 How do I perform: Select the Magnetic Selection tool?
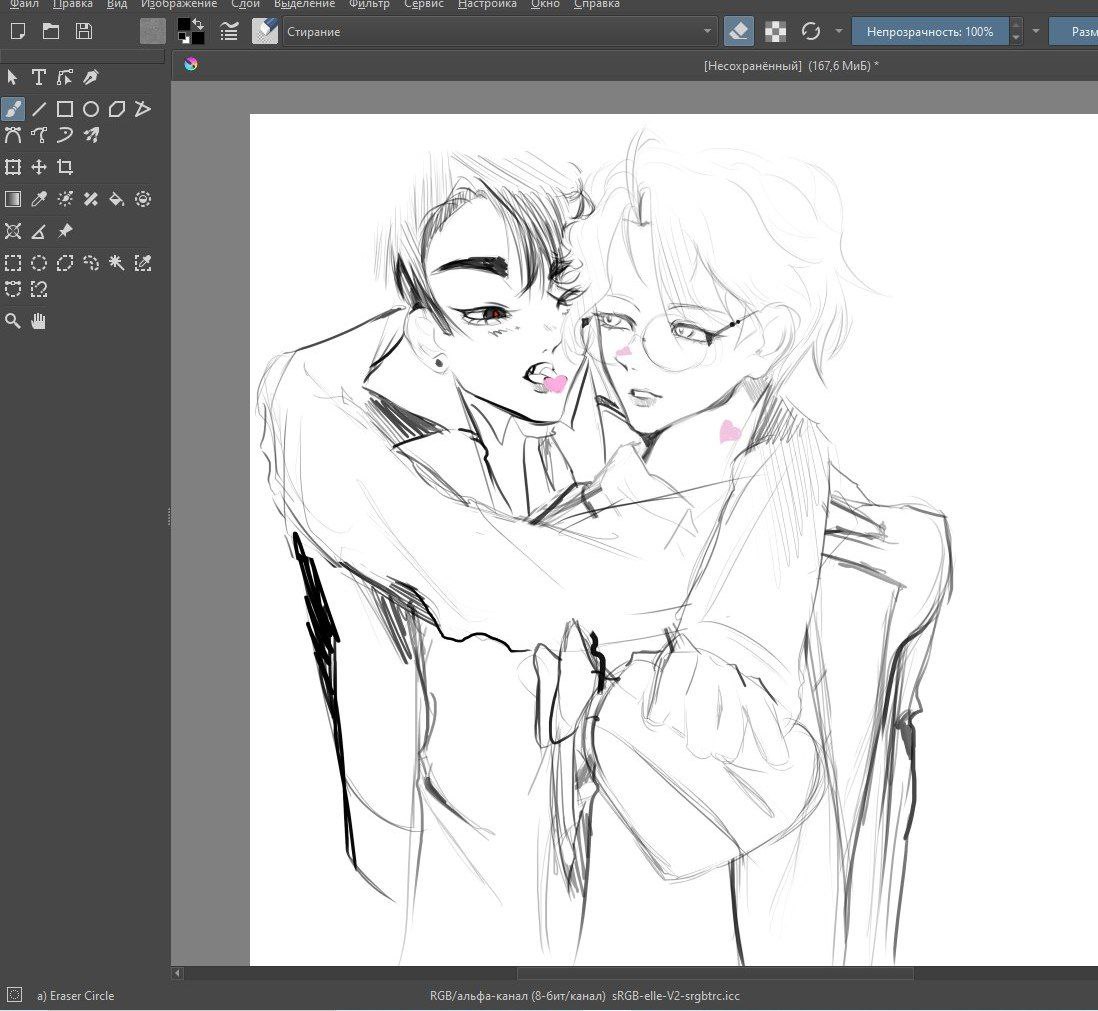[x=39, y=289]
